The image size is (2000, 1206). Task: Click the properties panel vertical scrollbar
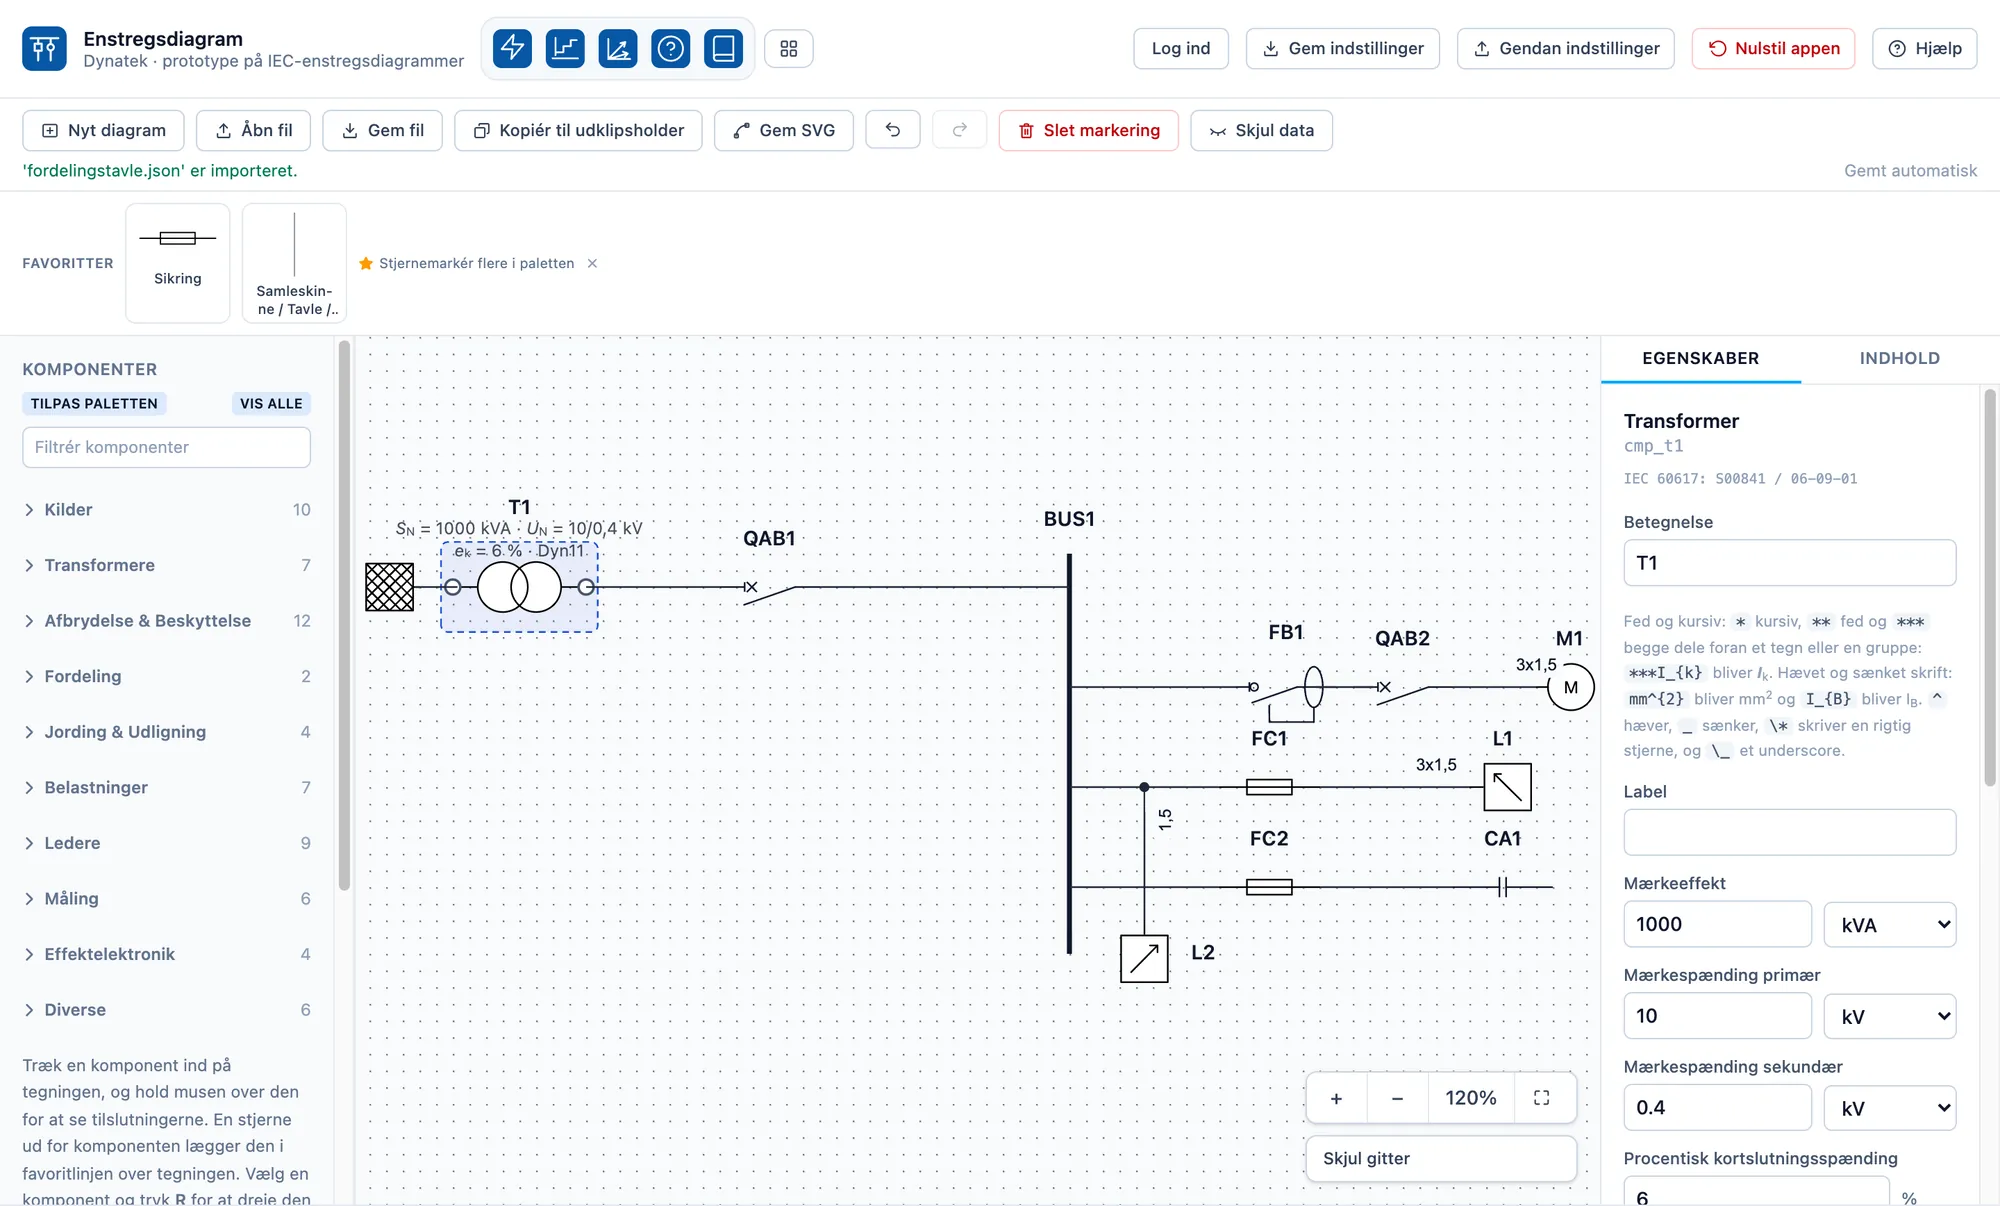point(1990,588)
